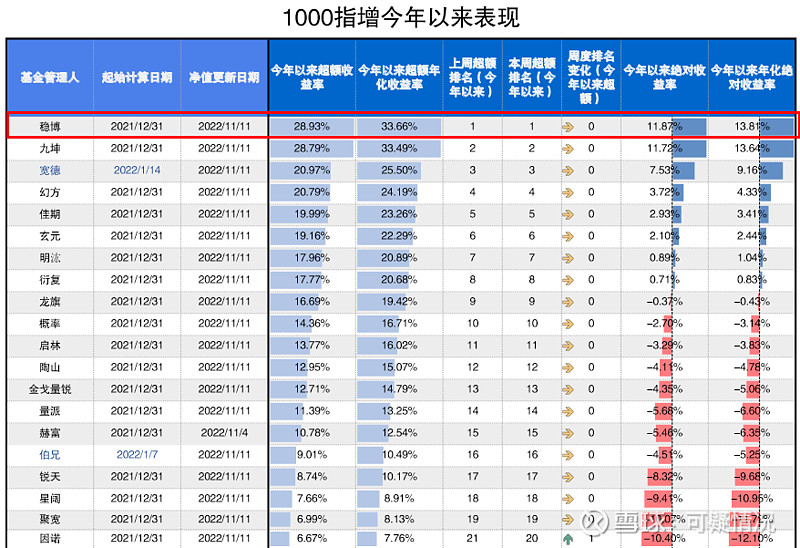This screenshot has width=800, height=548.
Task: Click the fund manager name 星阔
Action: point(50,499)
